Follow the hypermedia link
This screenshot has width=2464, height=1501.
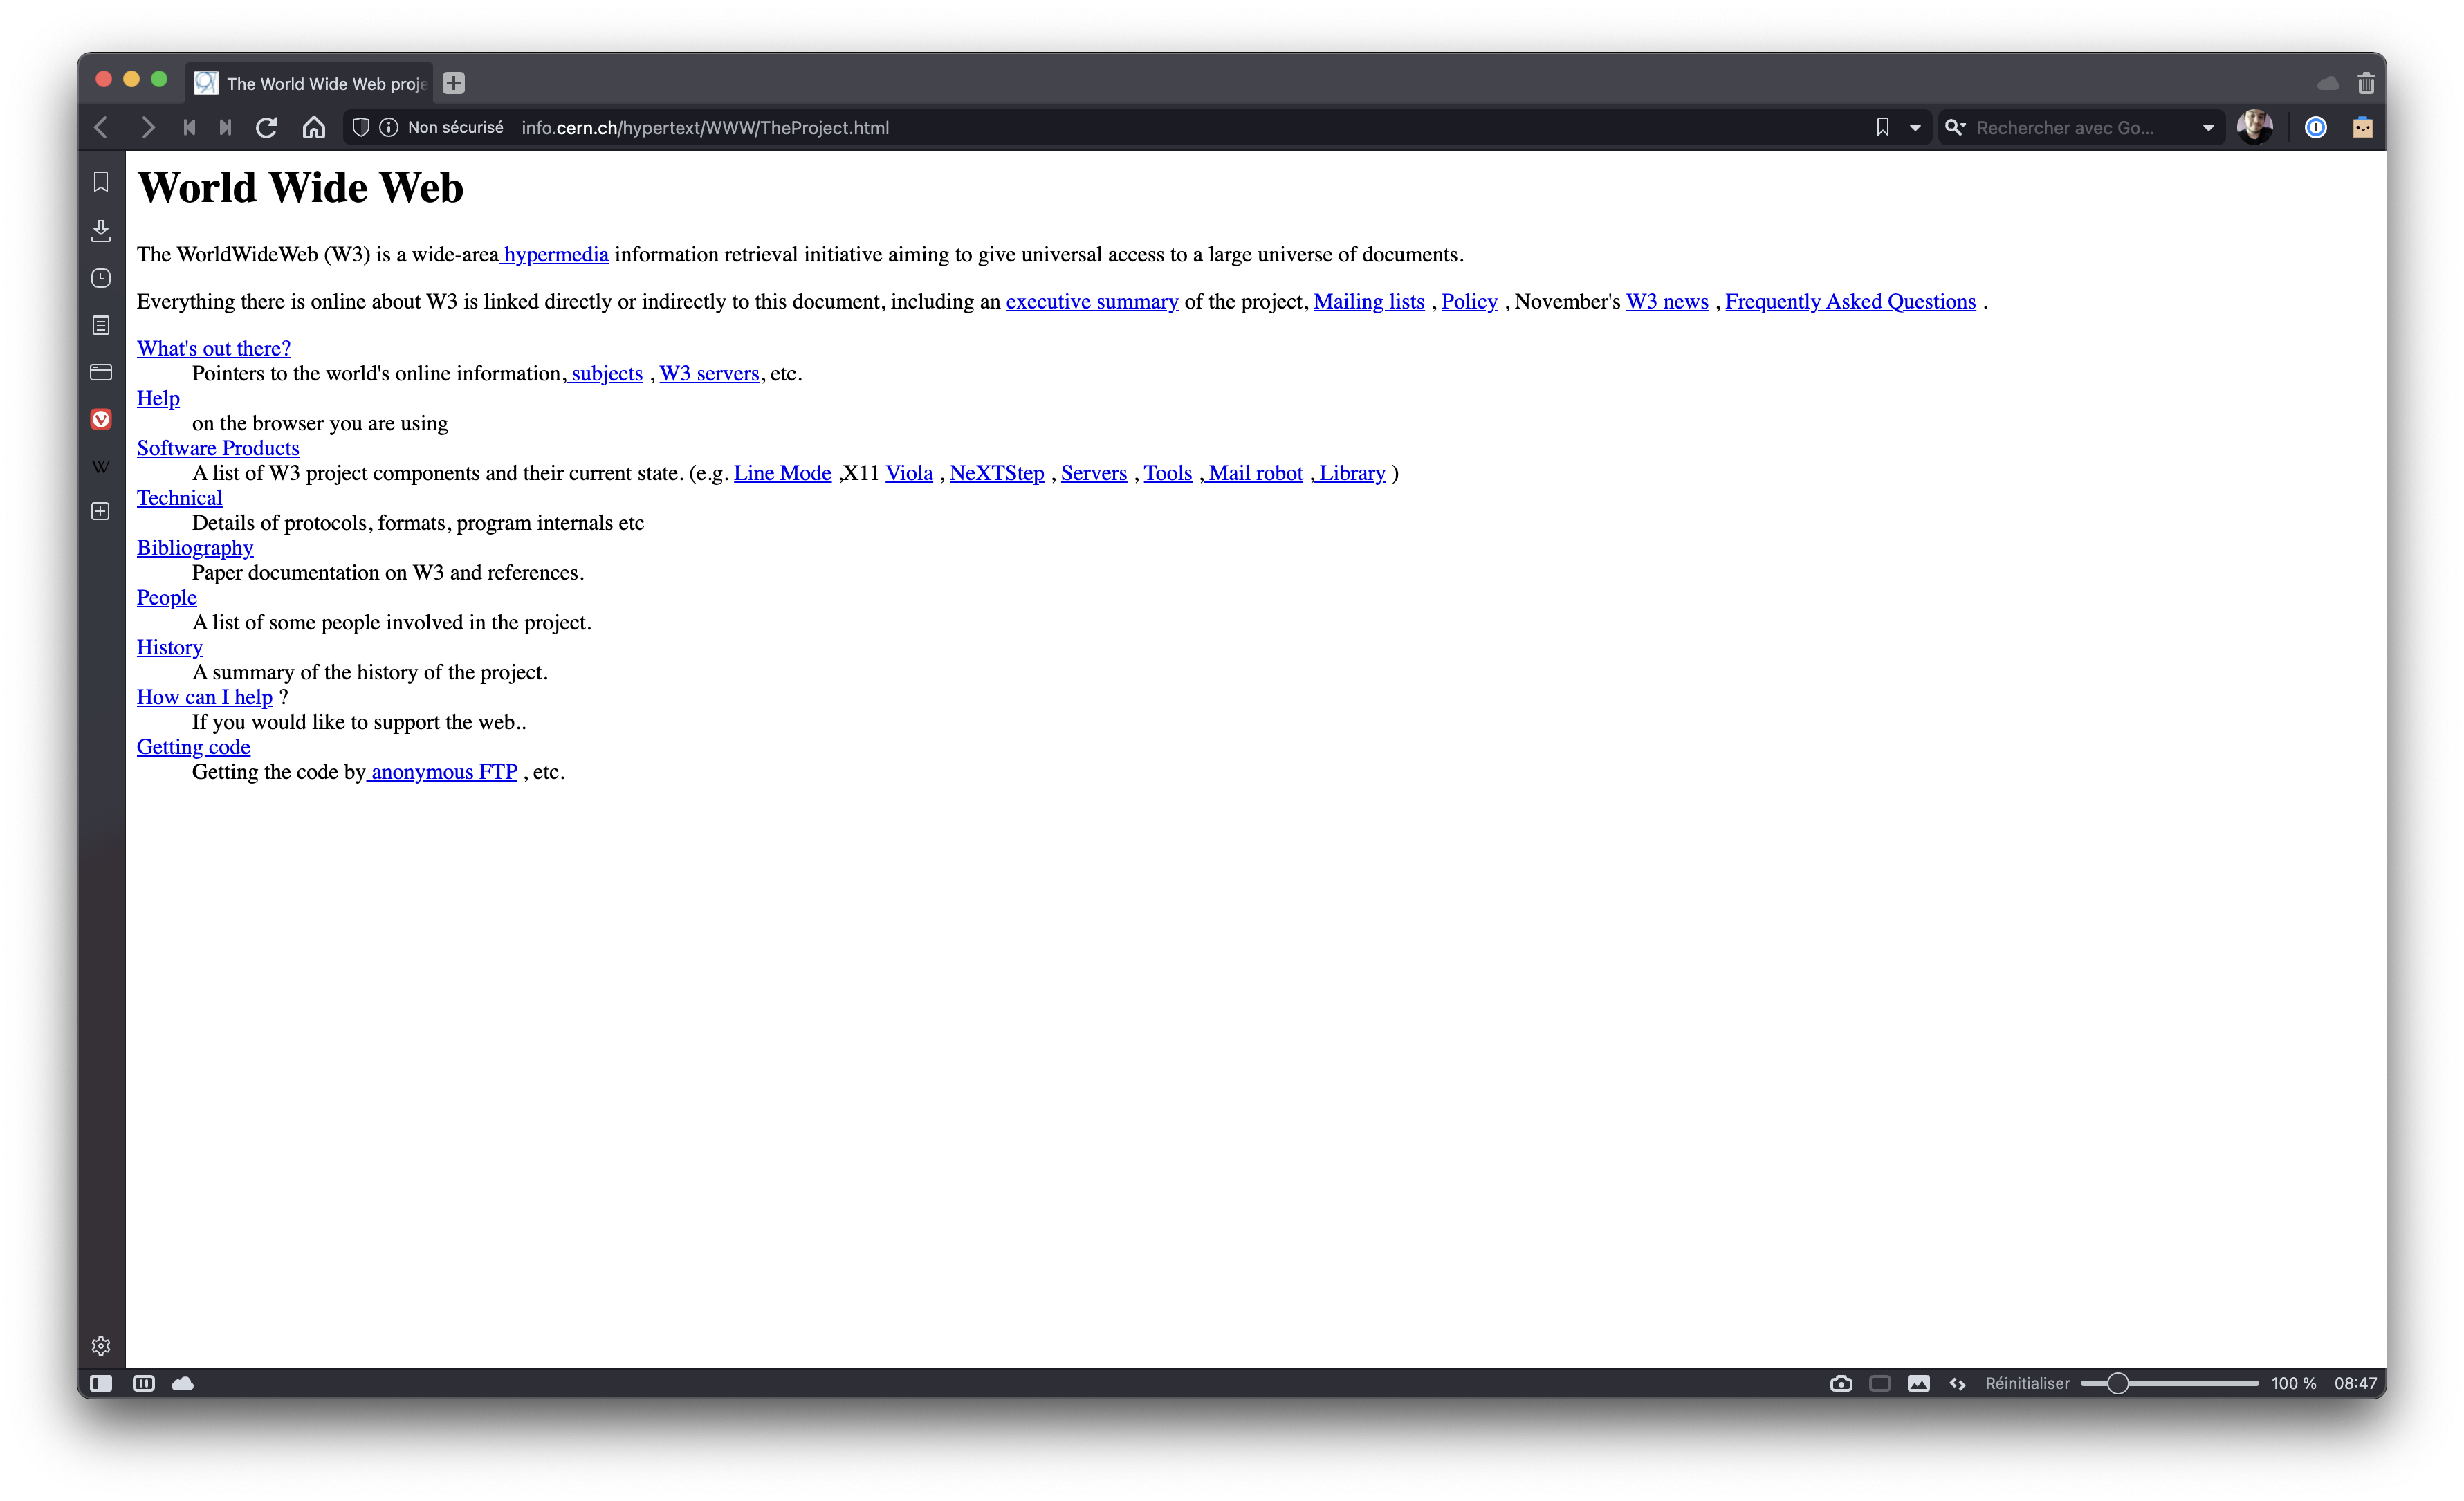(x=556, y=254)
